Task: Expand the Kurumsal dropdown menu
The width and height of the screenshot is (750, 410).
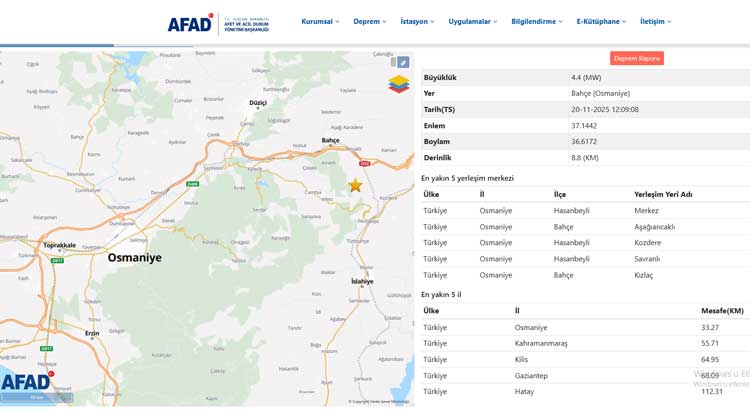Action: [x=320, y=21]
